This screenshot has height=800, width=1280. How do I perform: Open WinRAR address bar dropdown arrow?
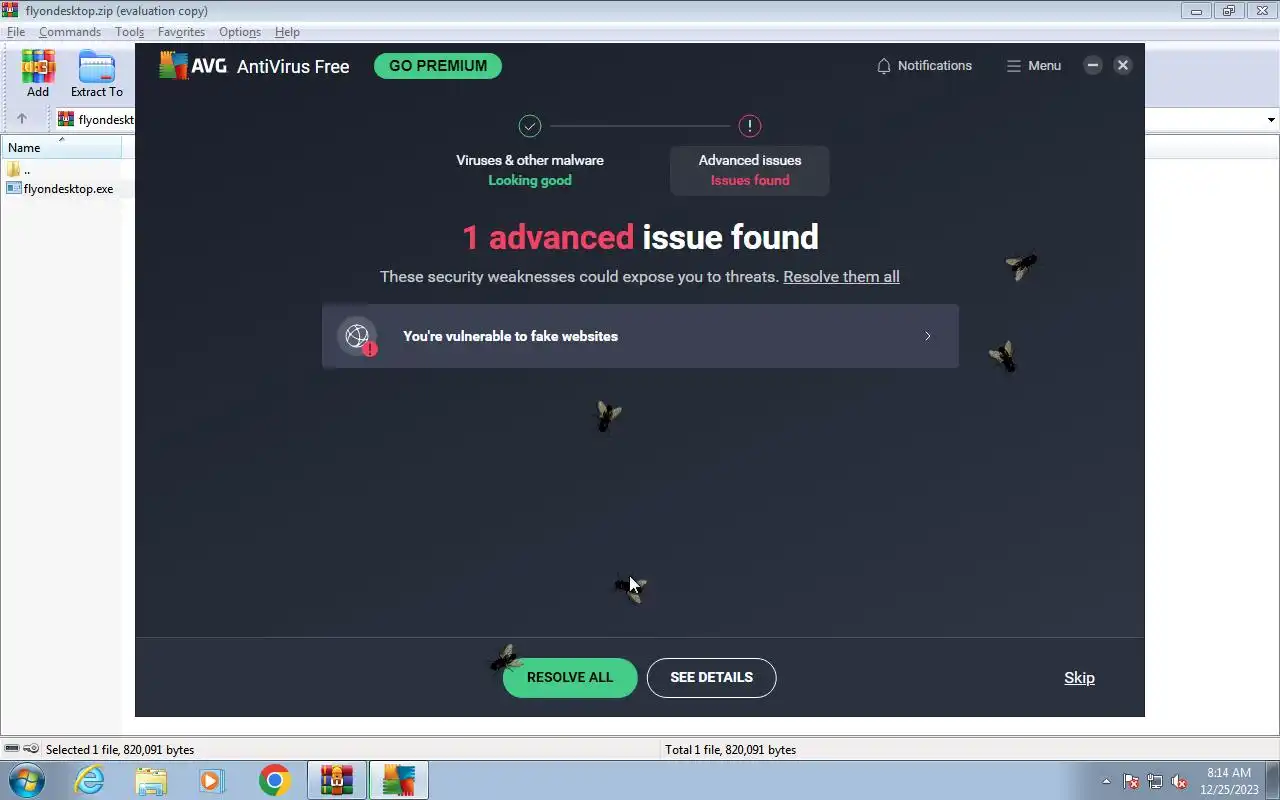(x=1271, y=120)
